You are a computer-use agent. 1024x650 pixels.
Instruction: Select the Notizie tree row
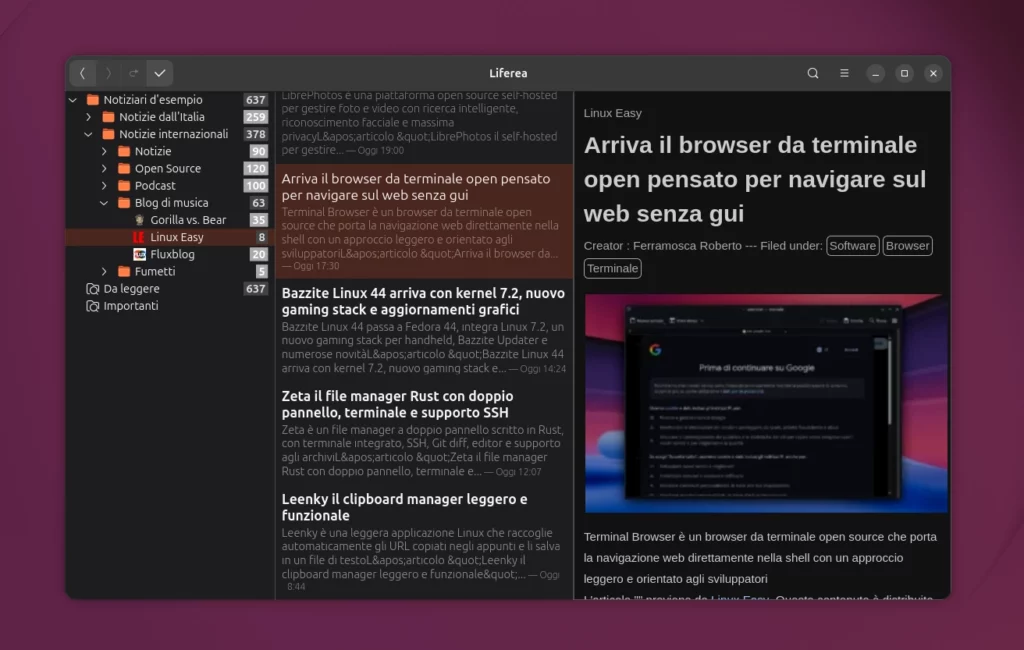coord(168,151)
